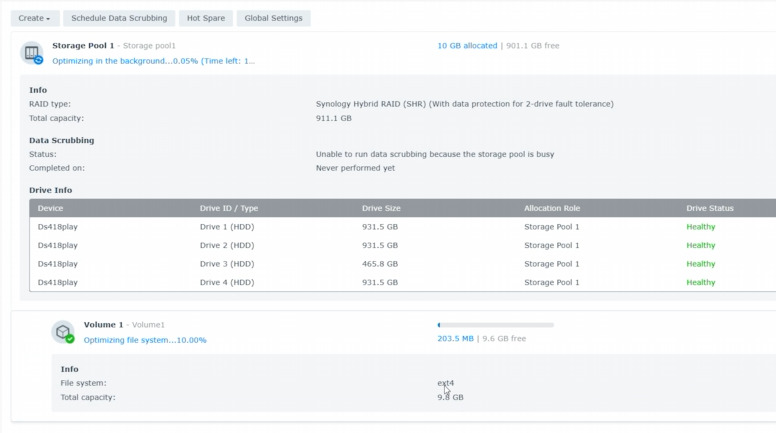Sort by Drive ID / Type column header
776x433 pixels.
click(229, 208)
